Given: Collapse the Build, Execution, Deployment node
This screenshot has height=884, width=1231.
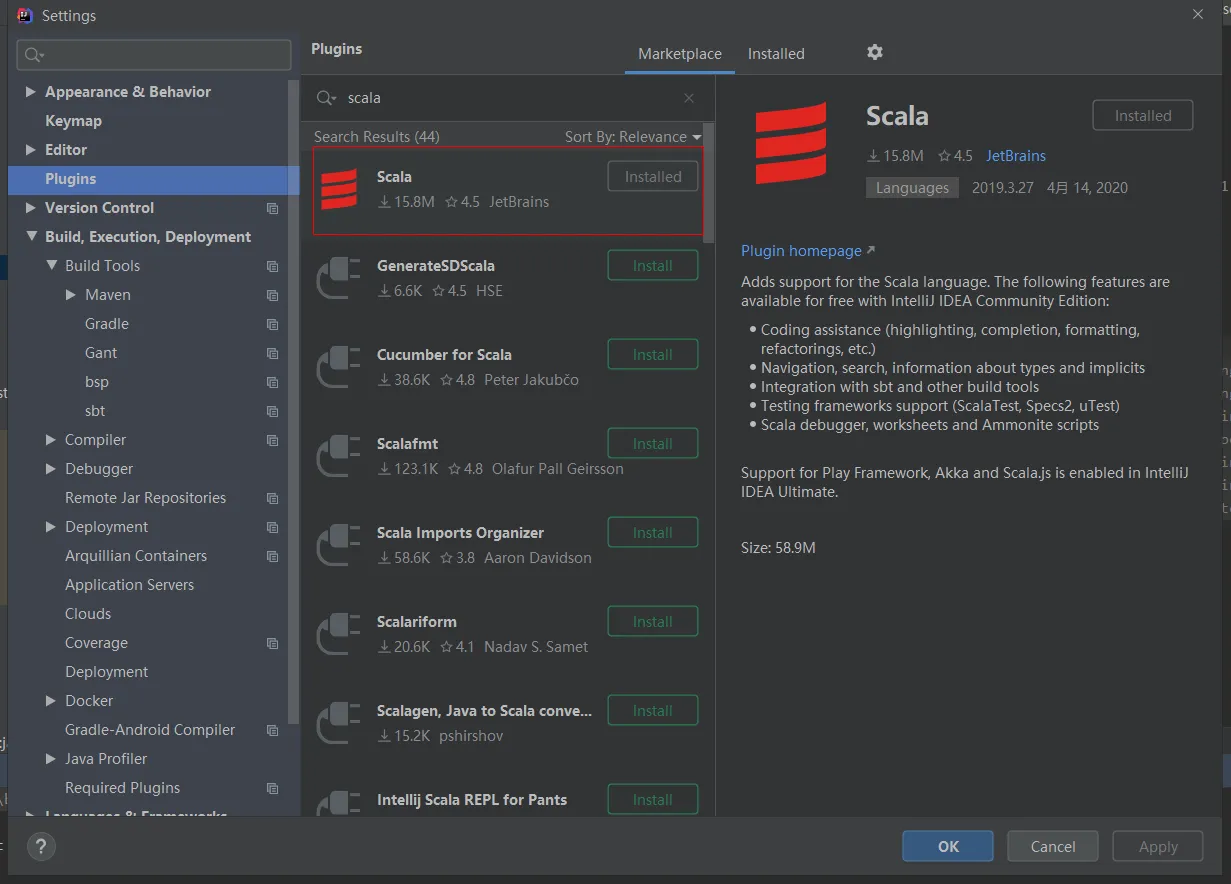Looking at the screenshot, I should pyautogui.click(x=30, y=237).
